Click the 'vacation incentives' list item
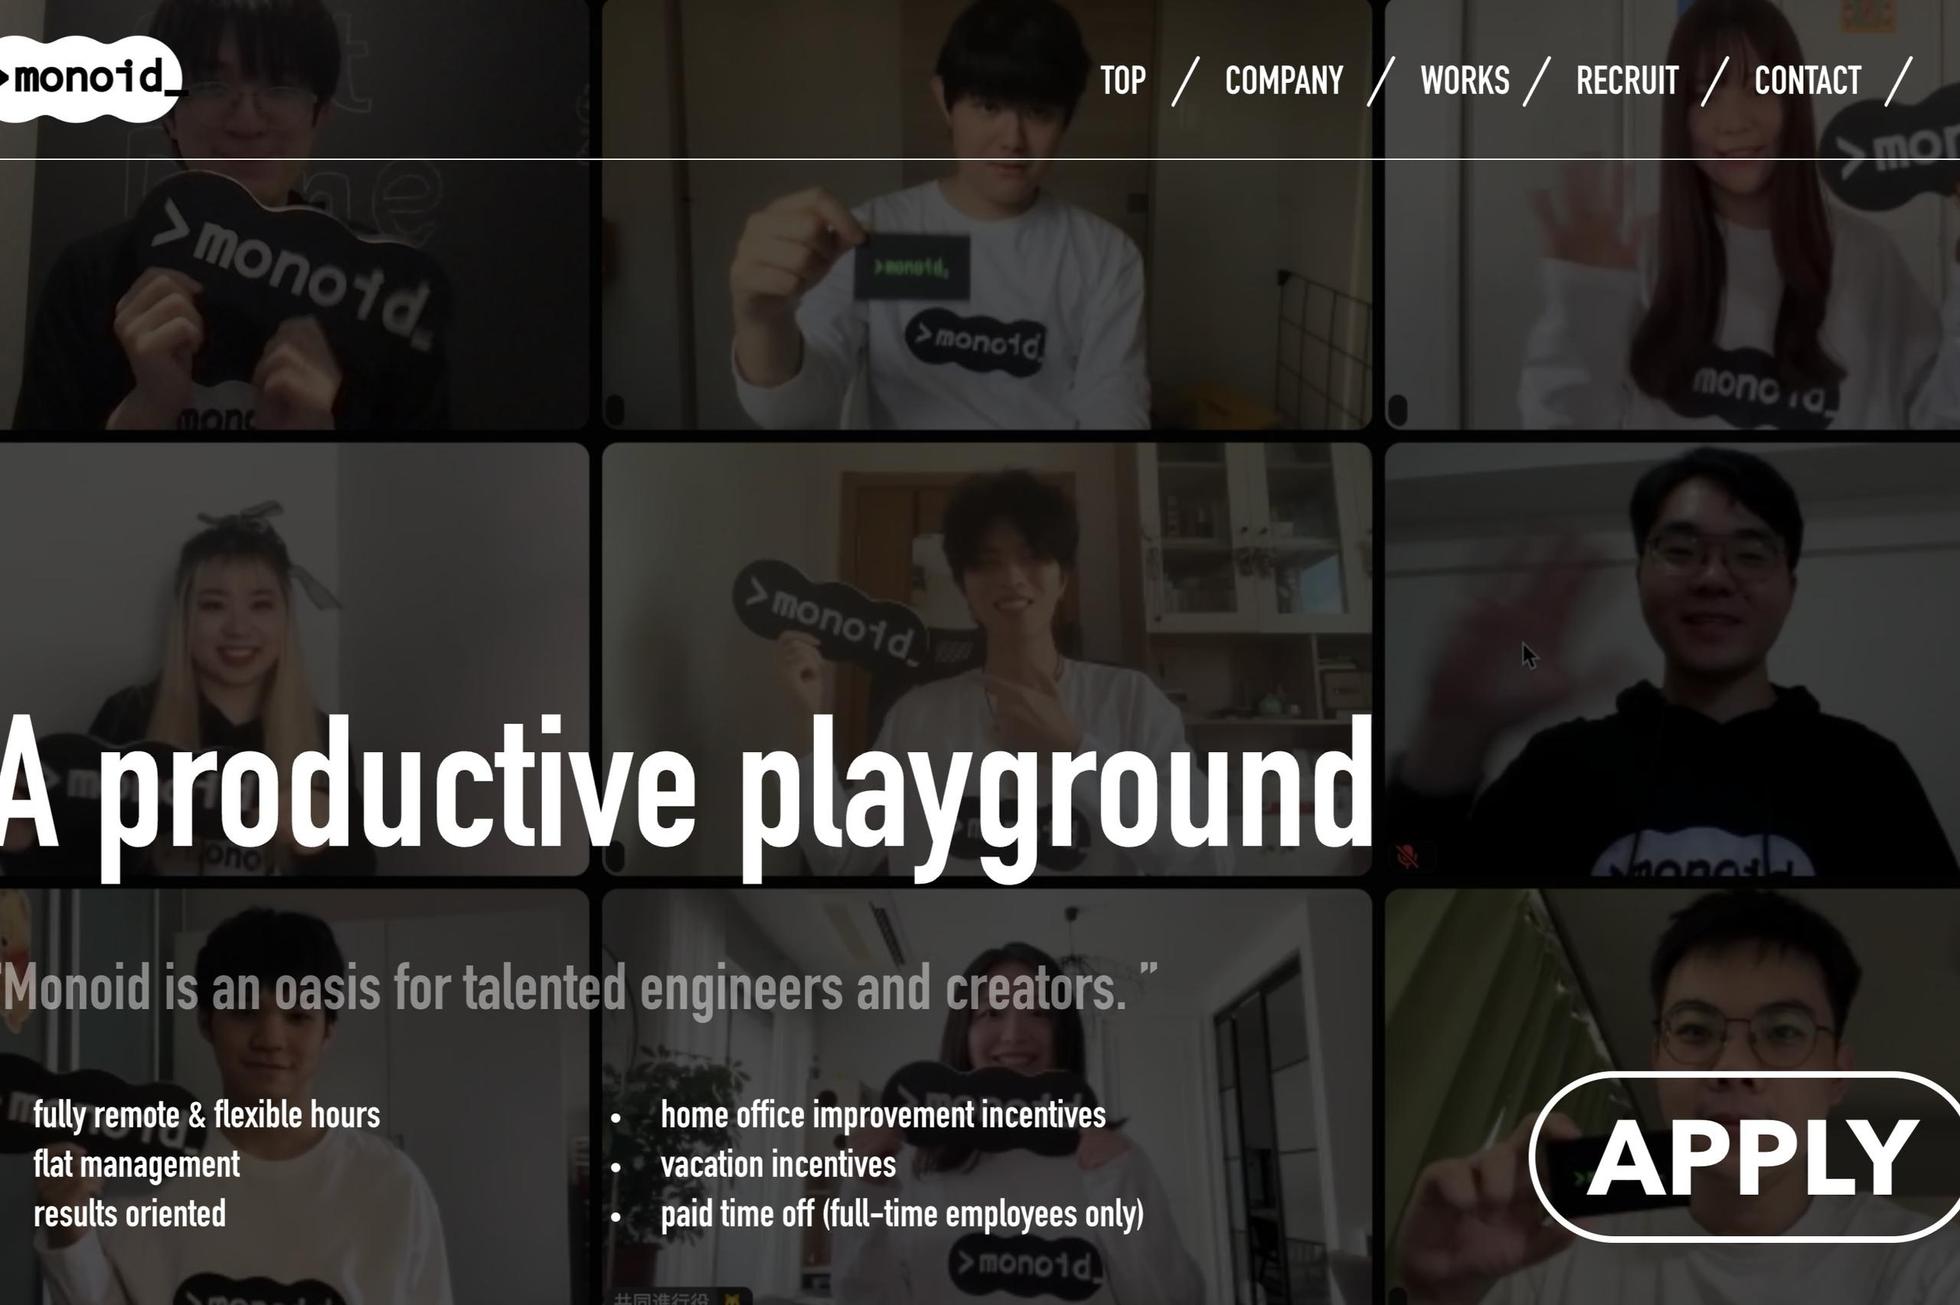This screenshot has height=1305, width=1960. click(778, 1165)
